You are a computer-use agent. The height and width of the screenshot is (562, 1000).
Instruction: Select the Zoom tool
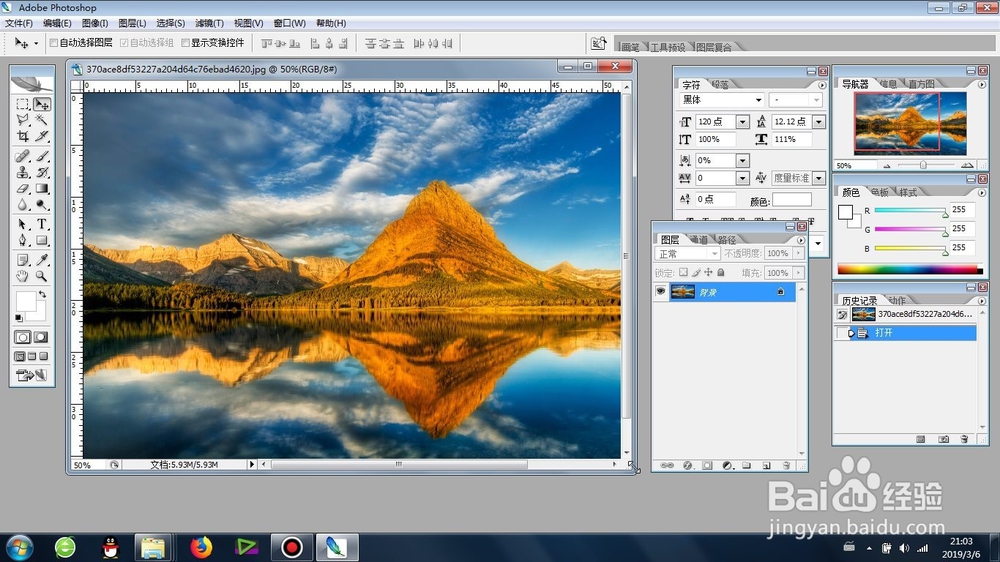coord(42,276)
